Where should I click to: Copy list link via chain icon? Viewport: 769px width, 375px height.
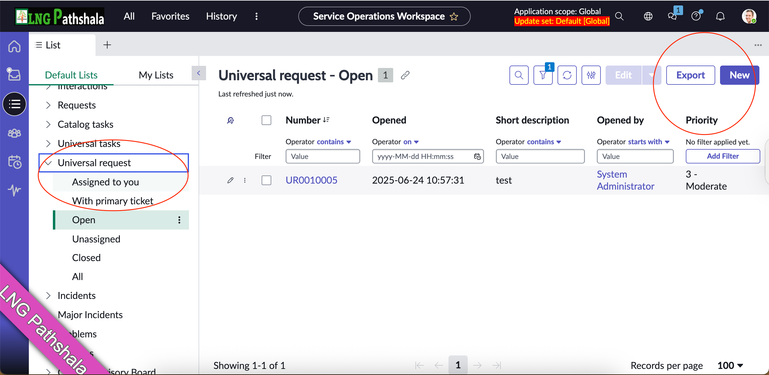[x=405, y=75]
